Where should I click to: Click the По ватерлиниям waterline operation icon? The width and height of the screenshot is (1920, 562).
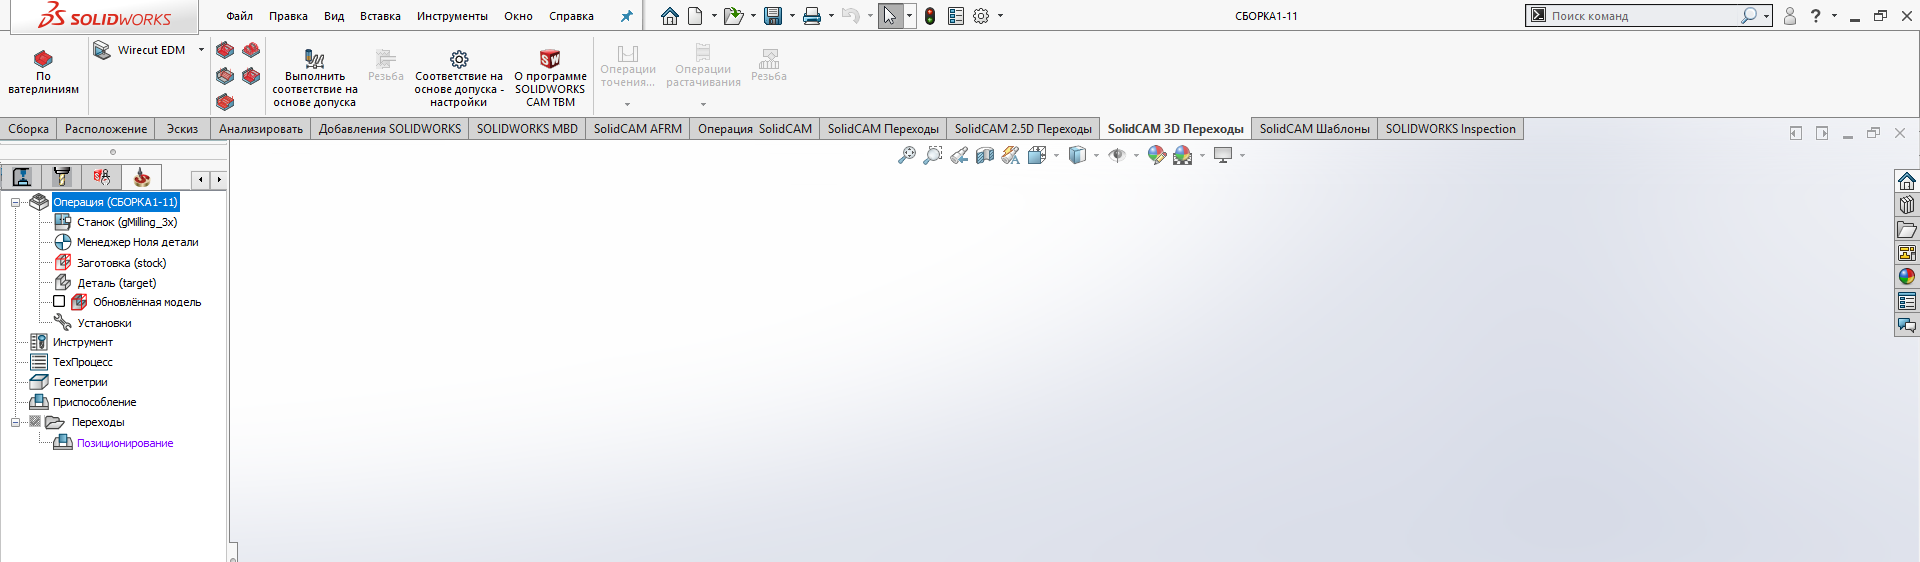point(43,59)
